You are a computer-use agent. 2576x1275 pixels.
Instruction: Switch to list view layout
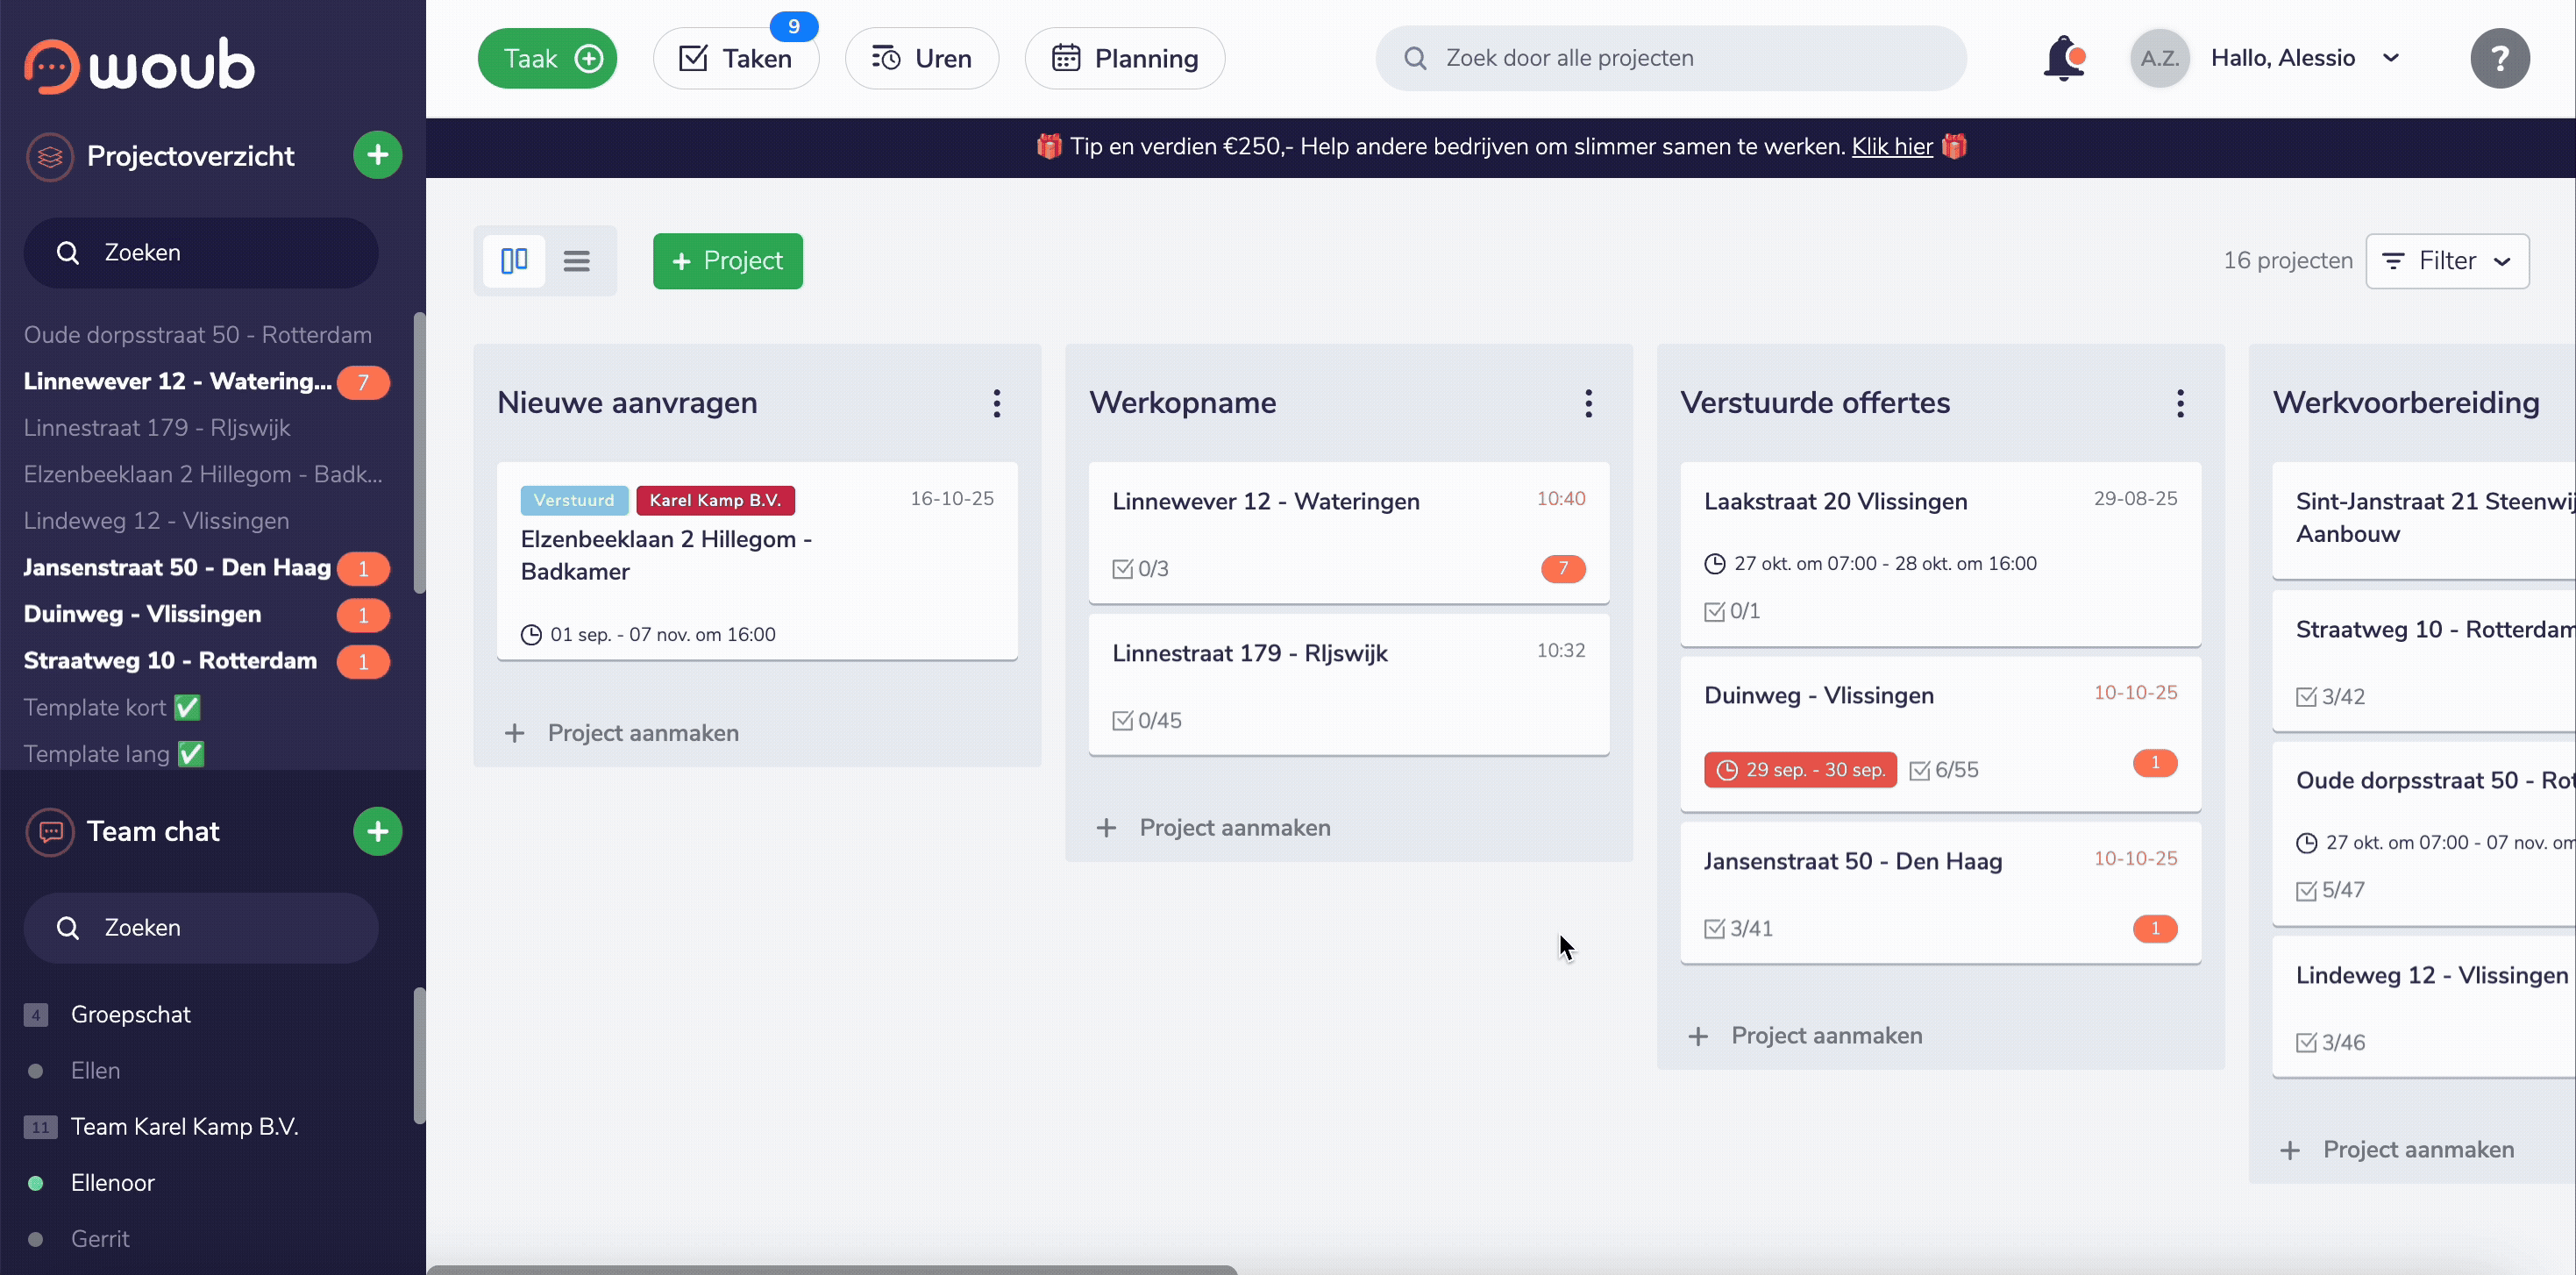tap(576, 261)
